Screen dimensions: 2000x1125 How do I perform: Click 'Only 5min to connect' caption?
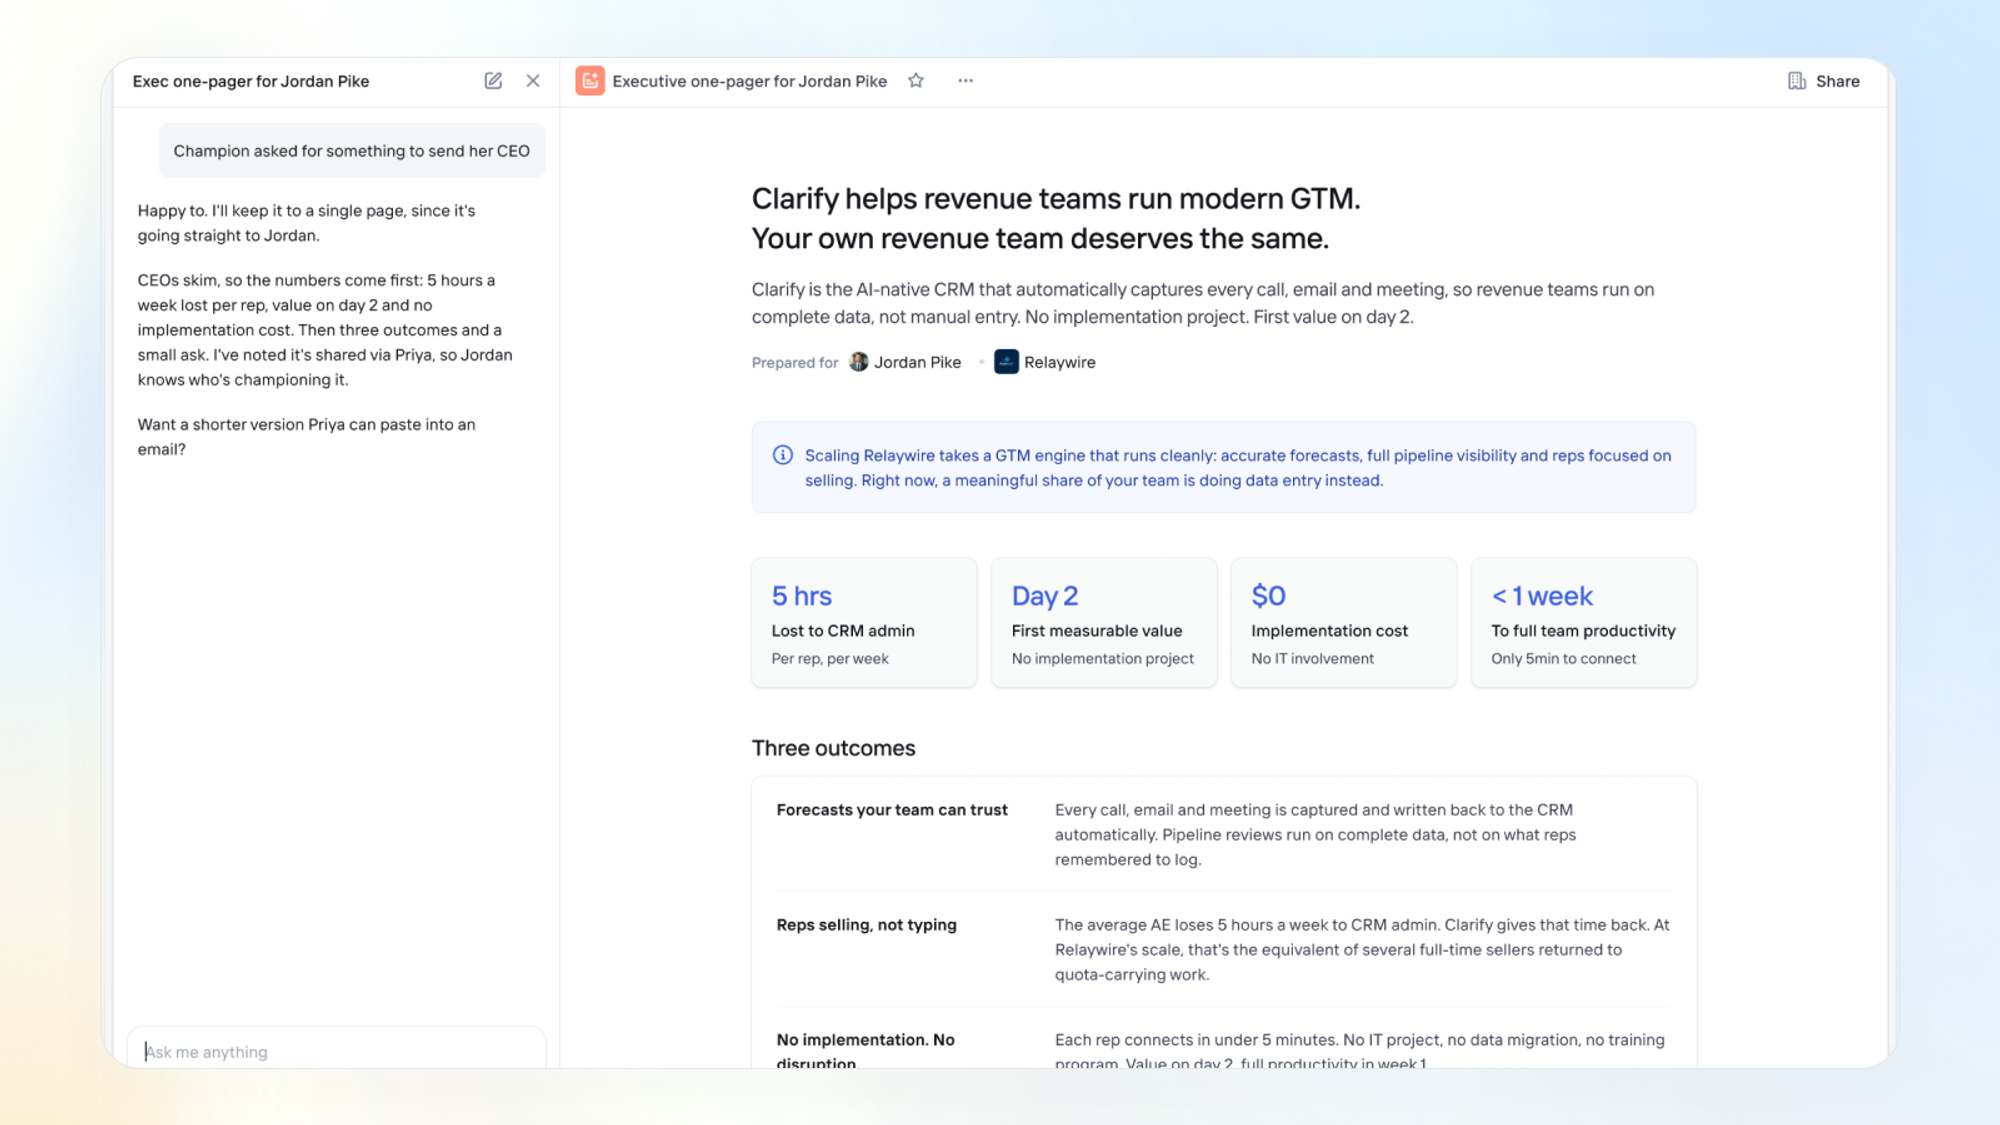point(1564,659)
